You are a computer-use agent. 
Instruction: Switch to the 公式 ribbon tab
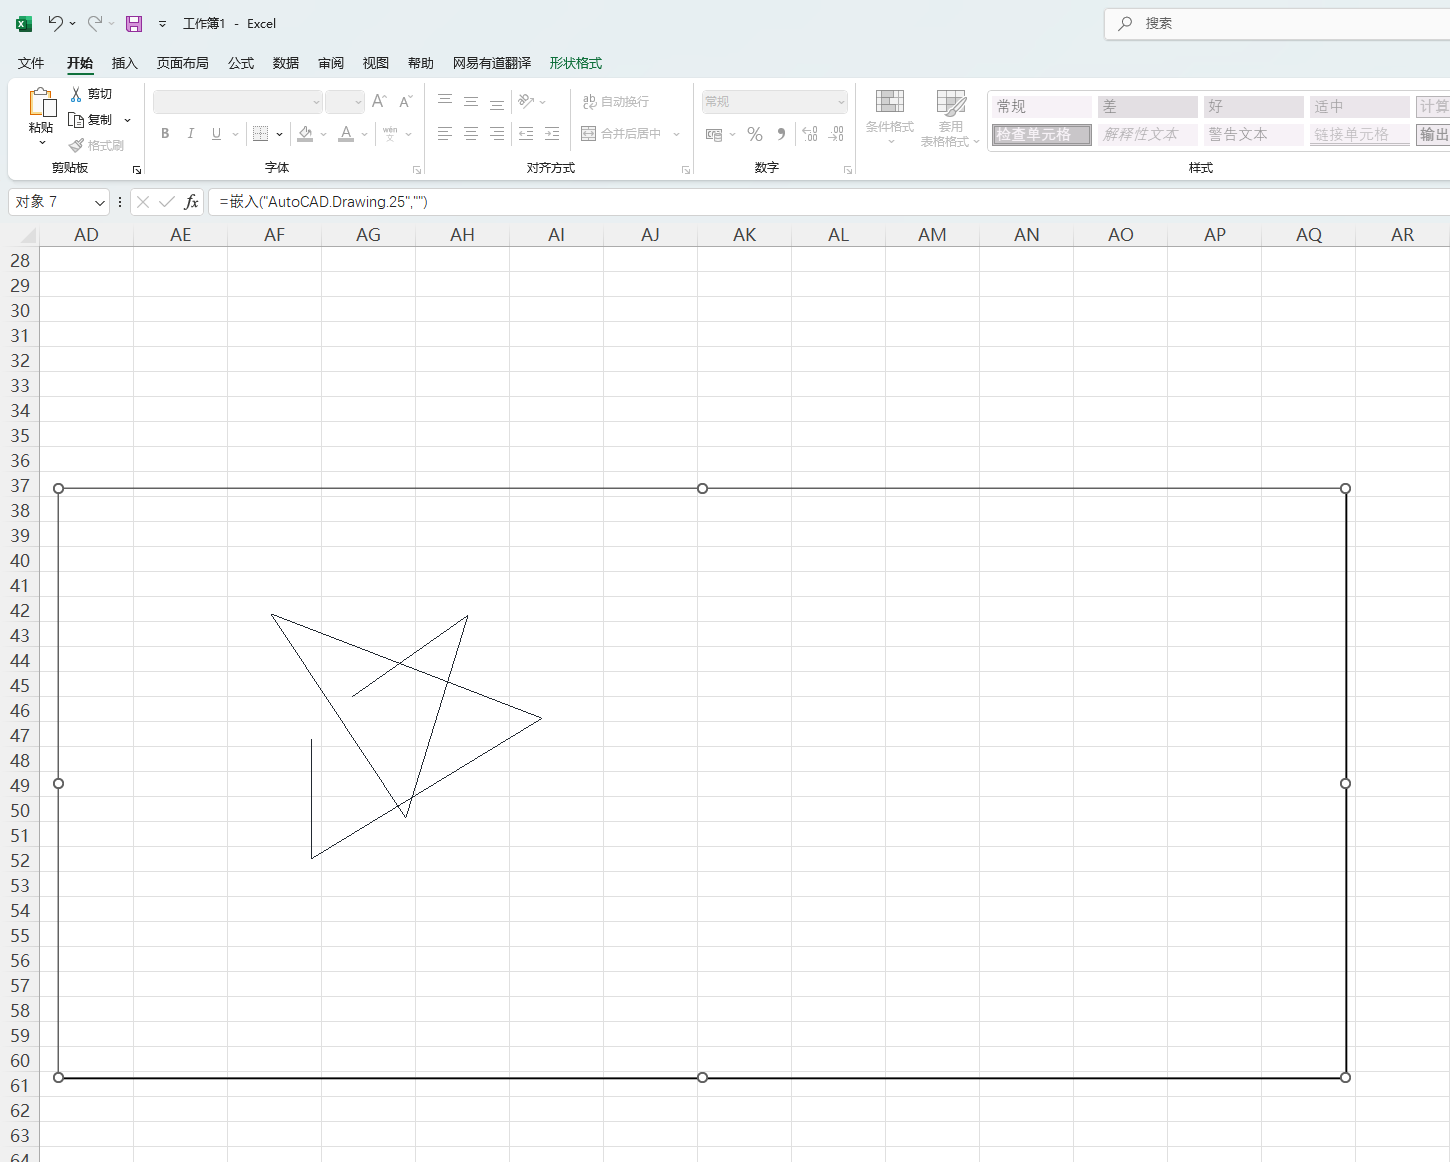(241, 63)
